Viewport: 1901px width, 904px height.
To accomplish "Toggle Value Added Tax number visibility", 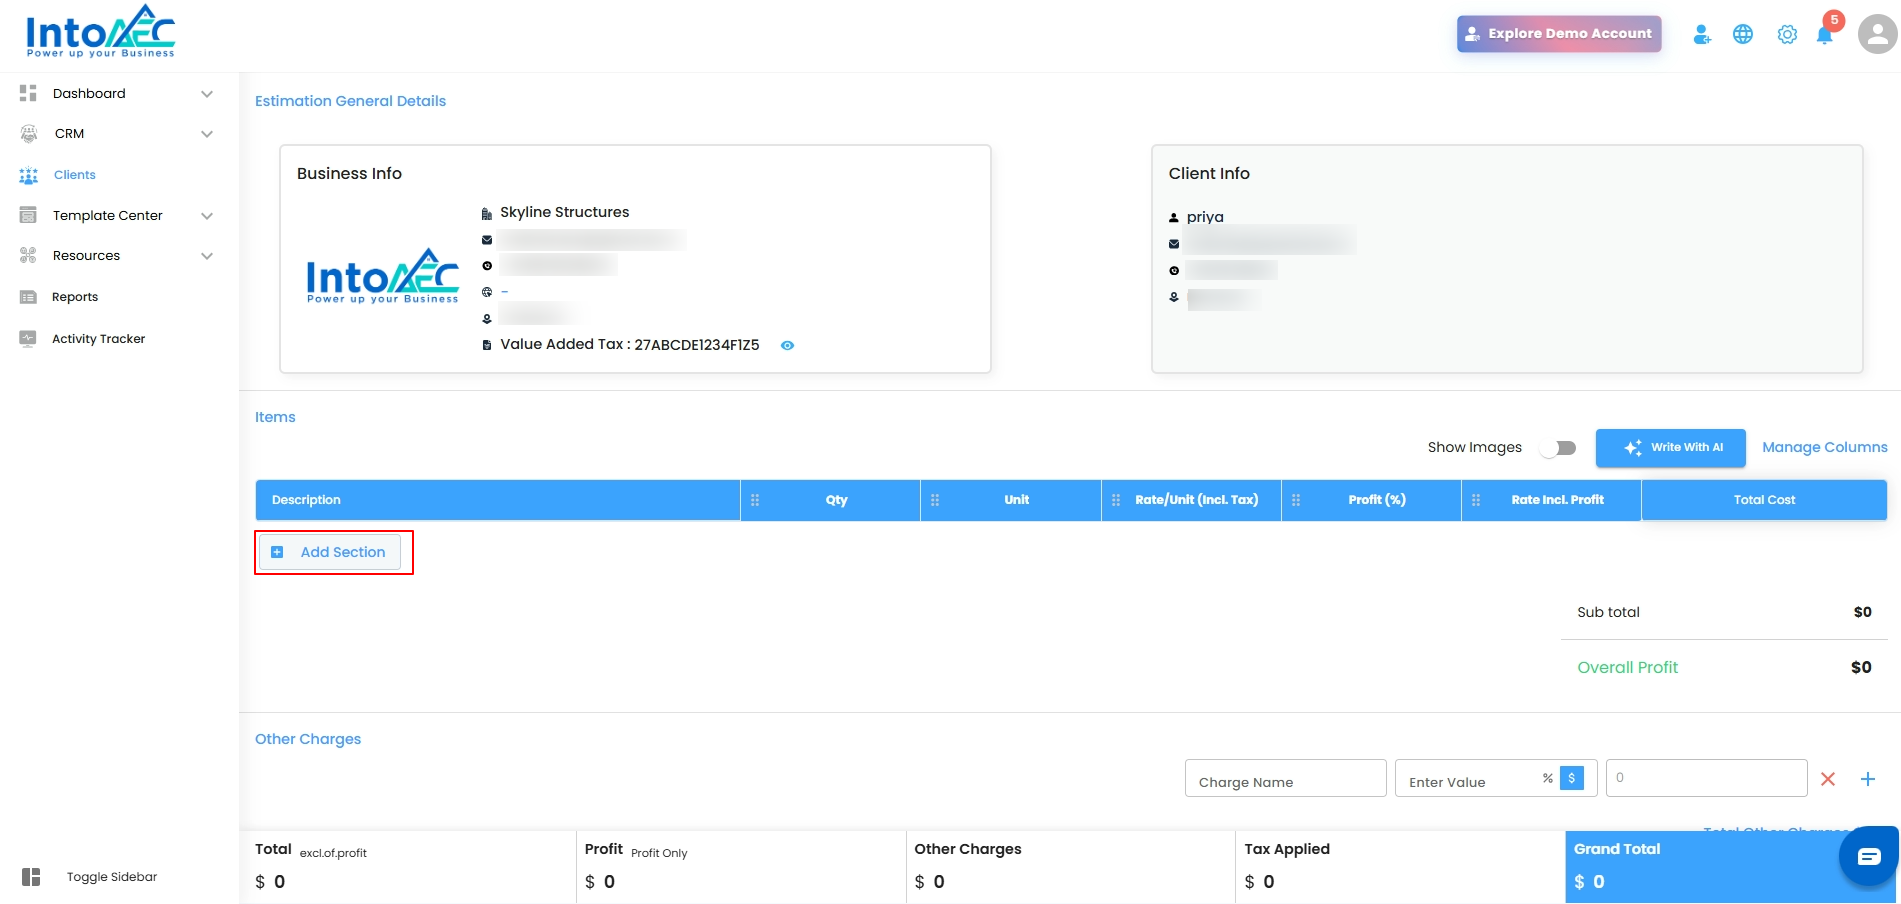I will pyautogui.click(x=787, y=345).
